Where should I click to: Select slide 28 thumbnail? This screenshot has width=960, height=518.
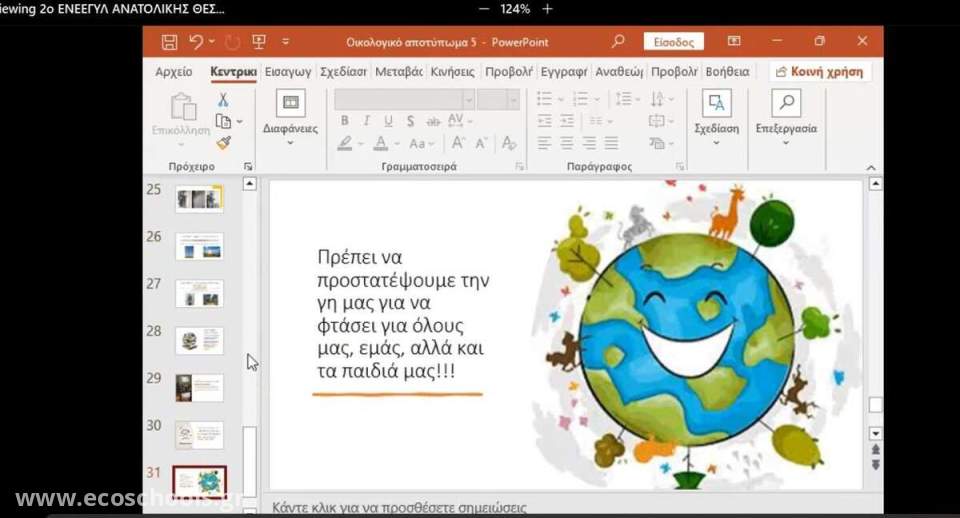pos(199,340)
